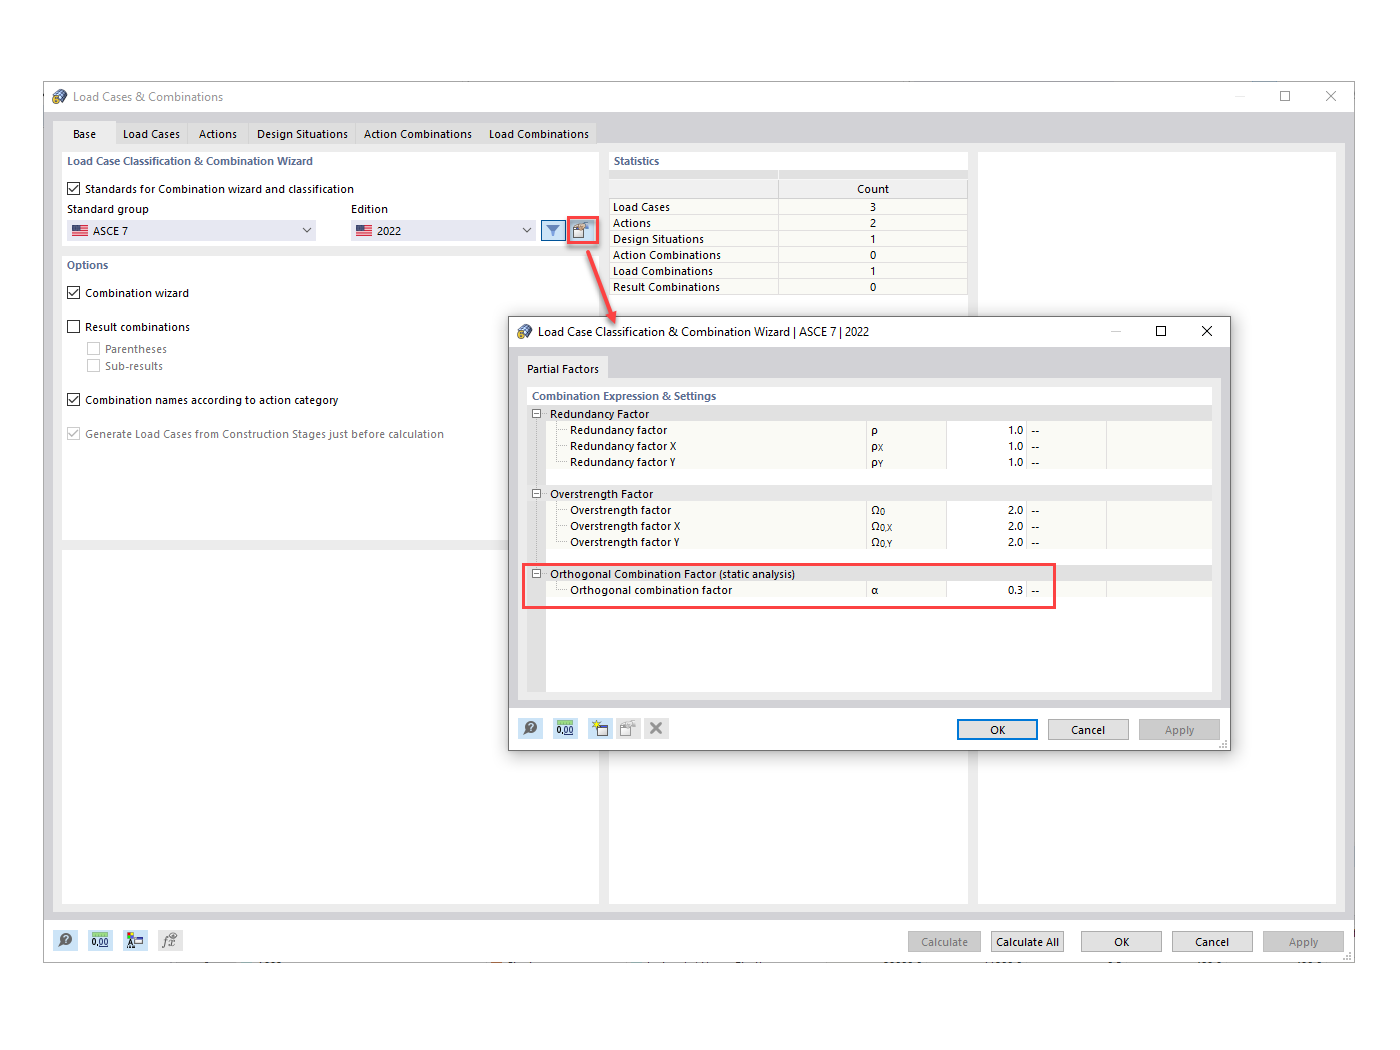Click Apply in the Wizard dialog
The image size is (1400, 1050).
point(1179,730)
